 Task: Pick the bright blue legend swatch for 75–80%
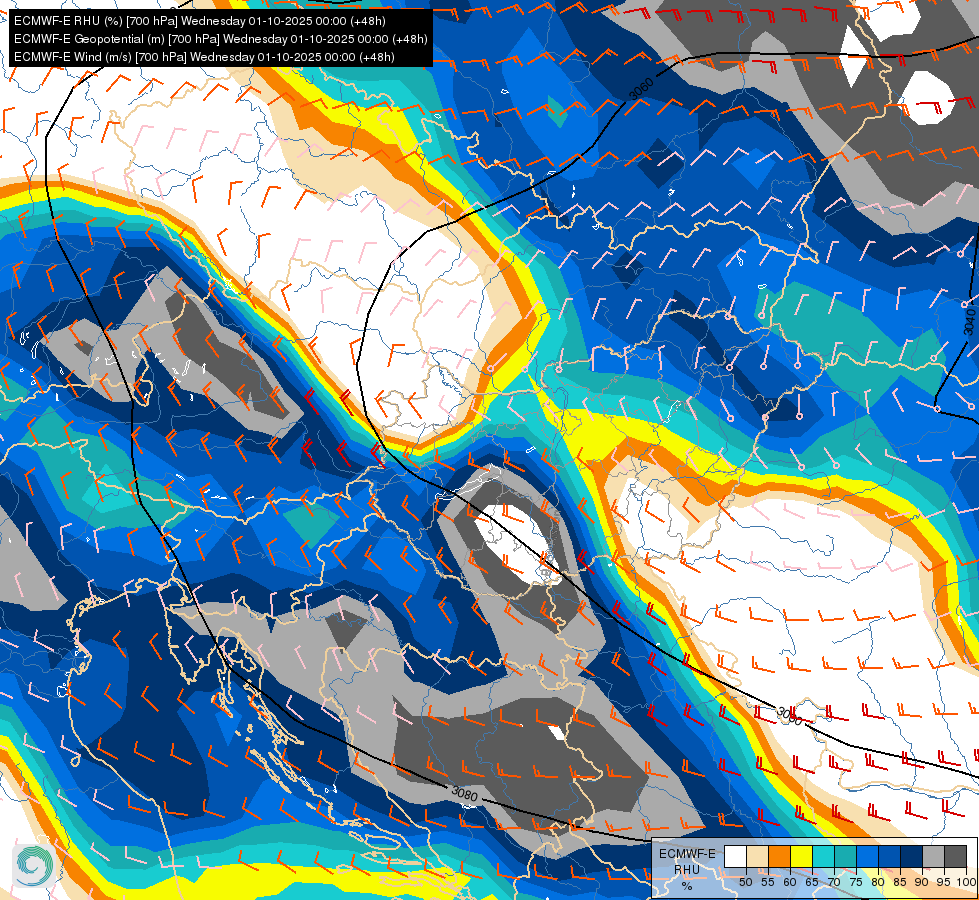[x=868, y=856]
